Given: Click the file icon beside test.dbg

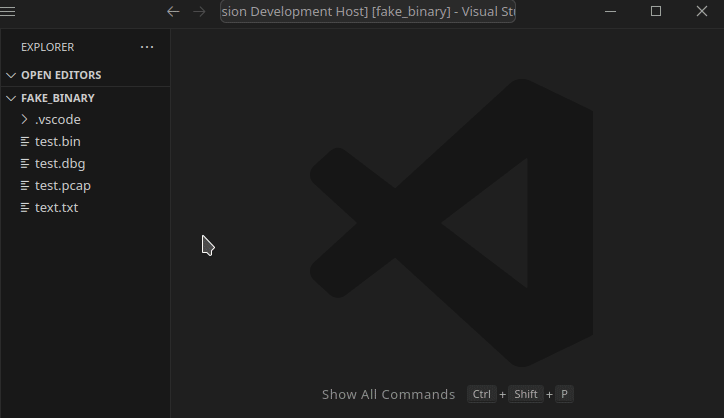Looking at the screenshot, I should (25, 164).
